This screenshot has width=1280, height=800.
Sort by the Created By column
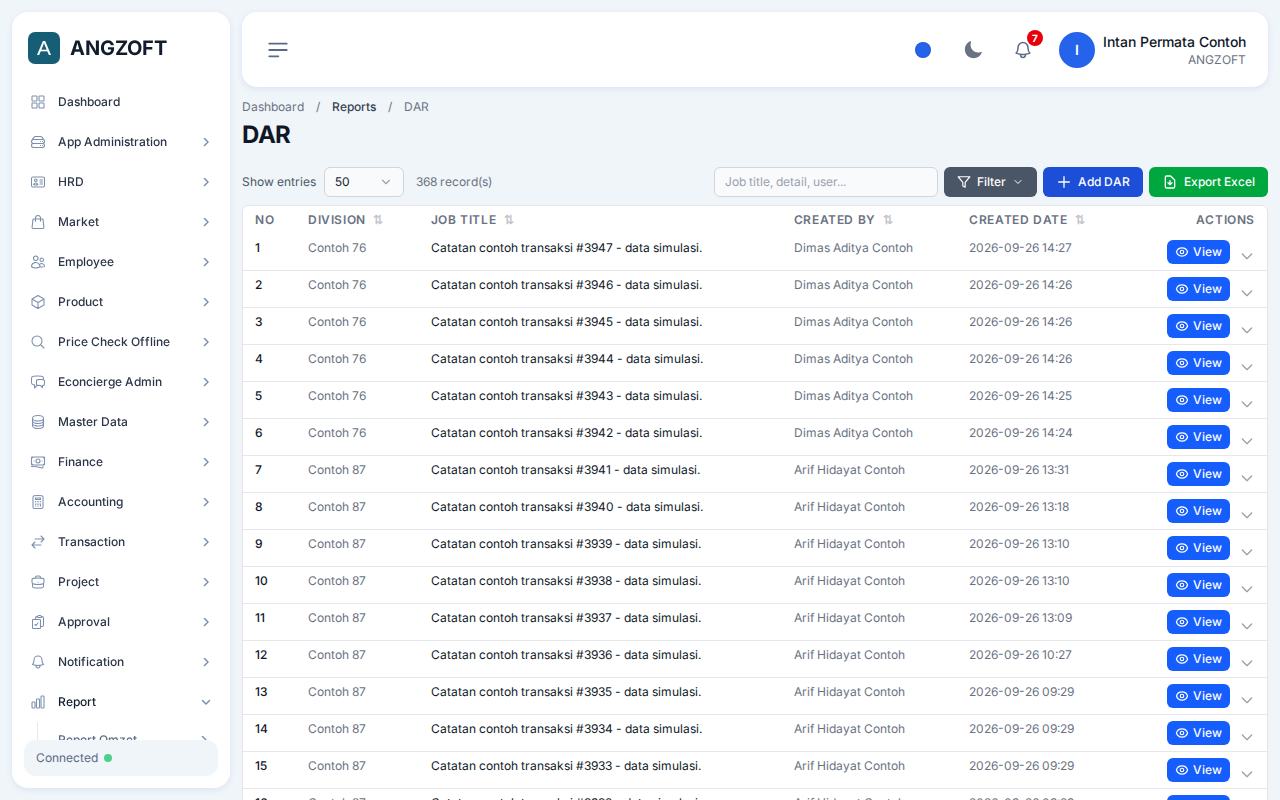(843, 220)
